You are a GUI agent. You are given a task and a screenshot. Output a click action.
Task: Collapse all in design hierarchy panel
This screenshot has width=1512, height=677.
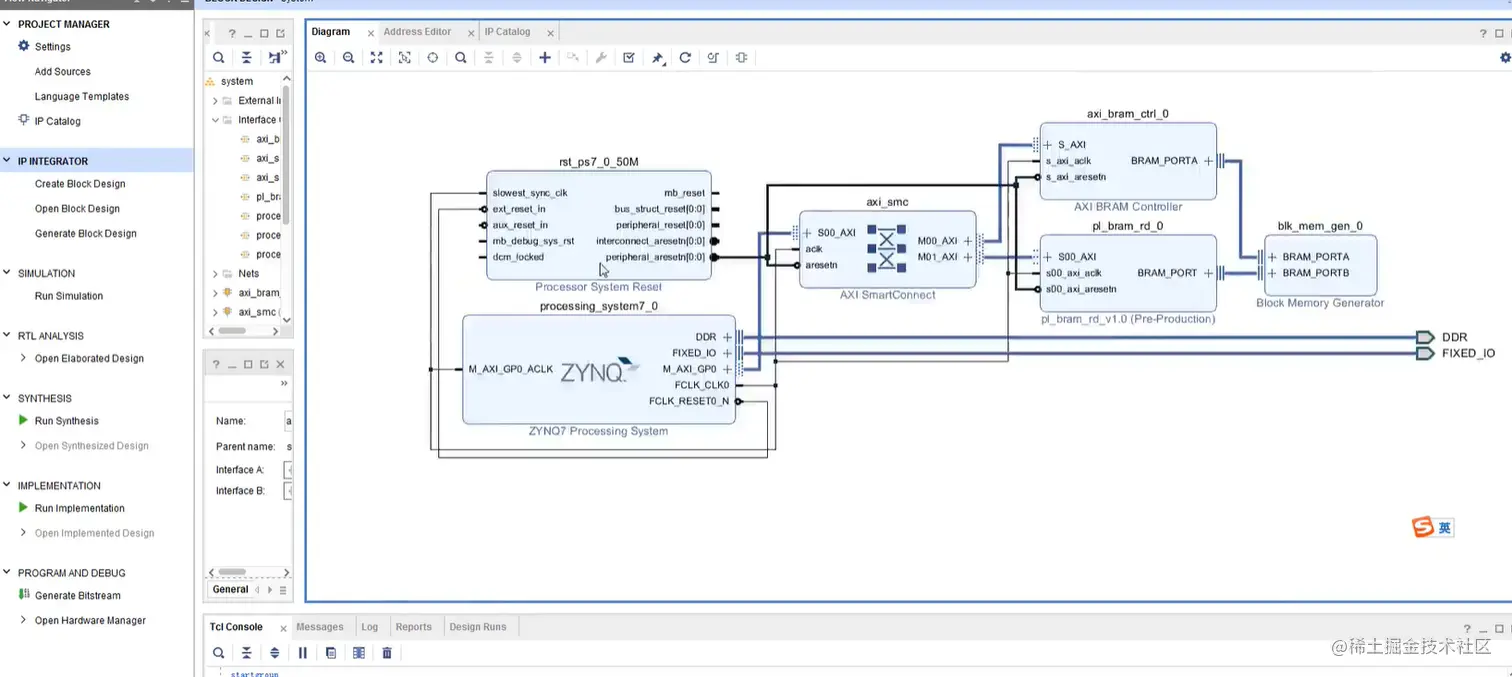tap(246, 58)
